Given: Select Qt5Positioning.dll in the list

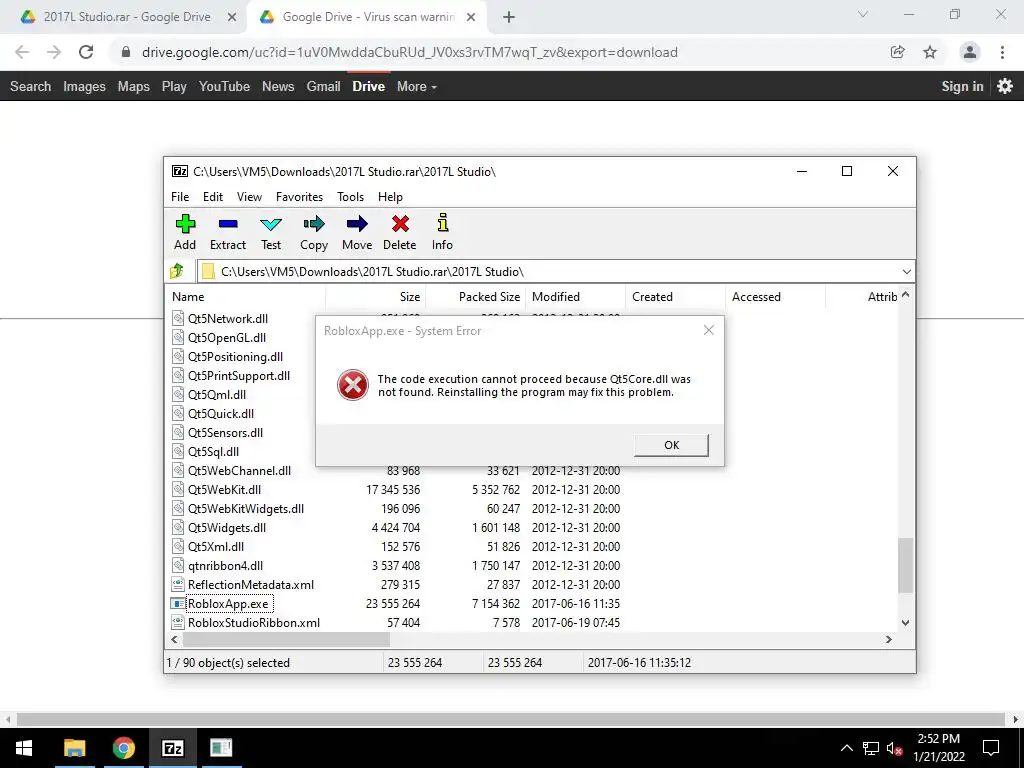Looking at the screenshot, I should click(235, 357).
